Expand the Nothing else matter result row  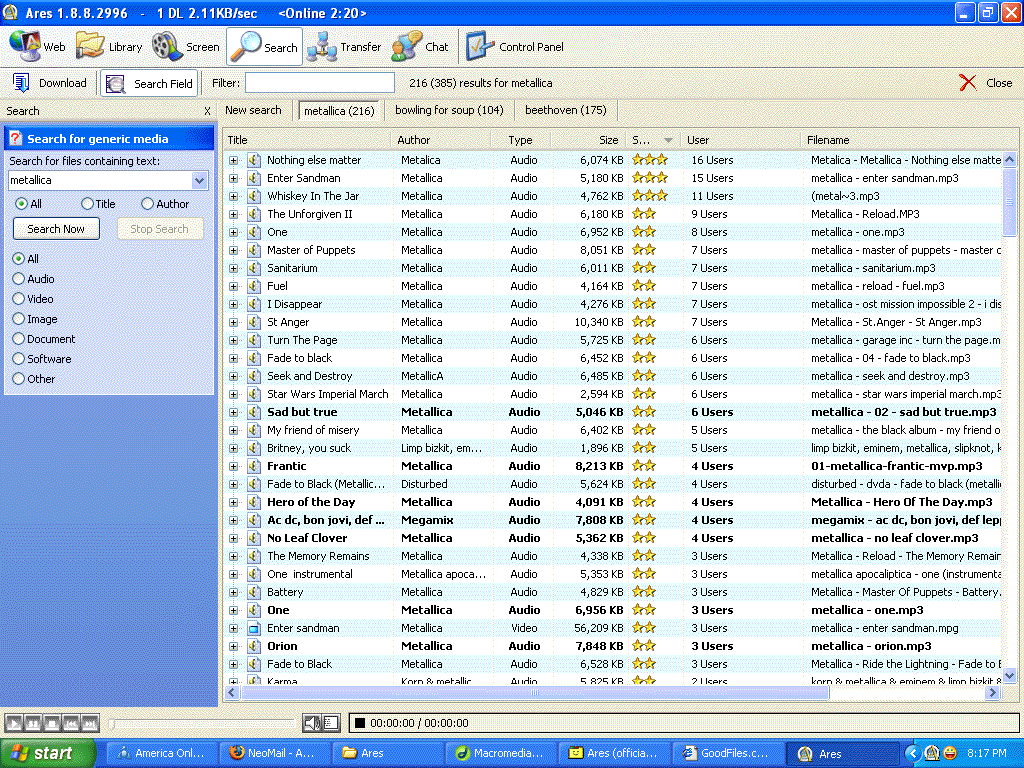234,160
